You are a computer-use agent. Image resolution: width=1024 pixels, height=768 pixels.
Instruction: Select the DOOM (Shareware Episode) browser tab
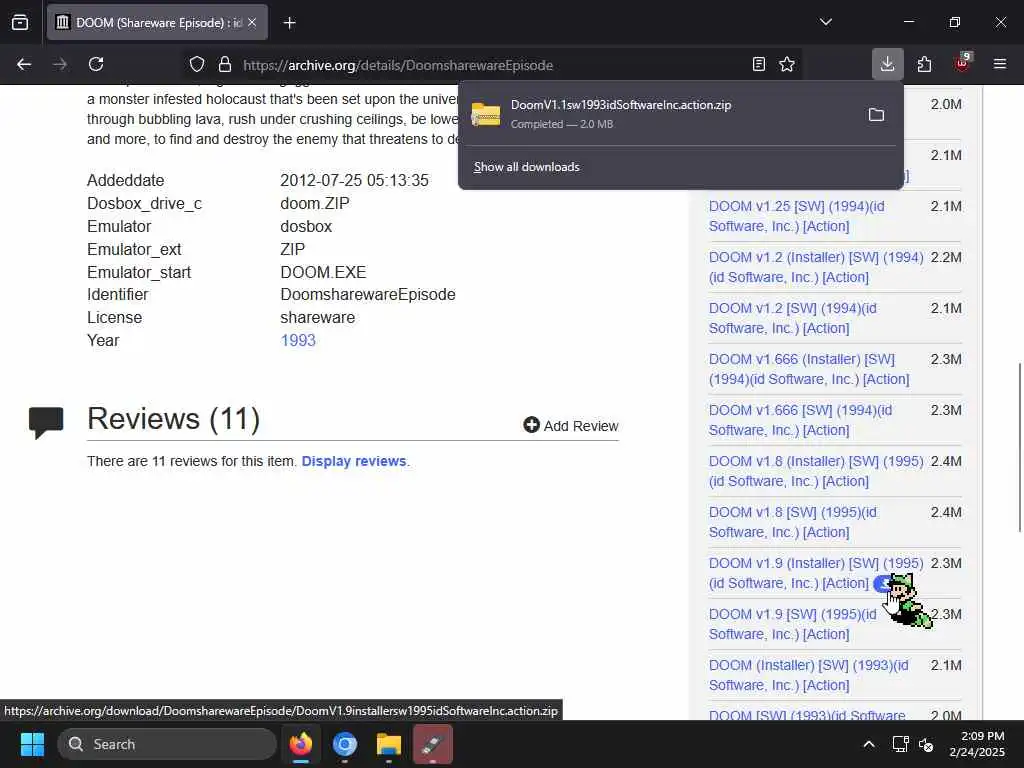click(x=157, y=23)
